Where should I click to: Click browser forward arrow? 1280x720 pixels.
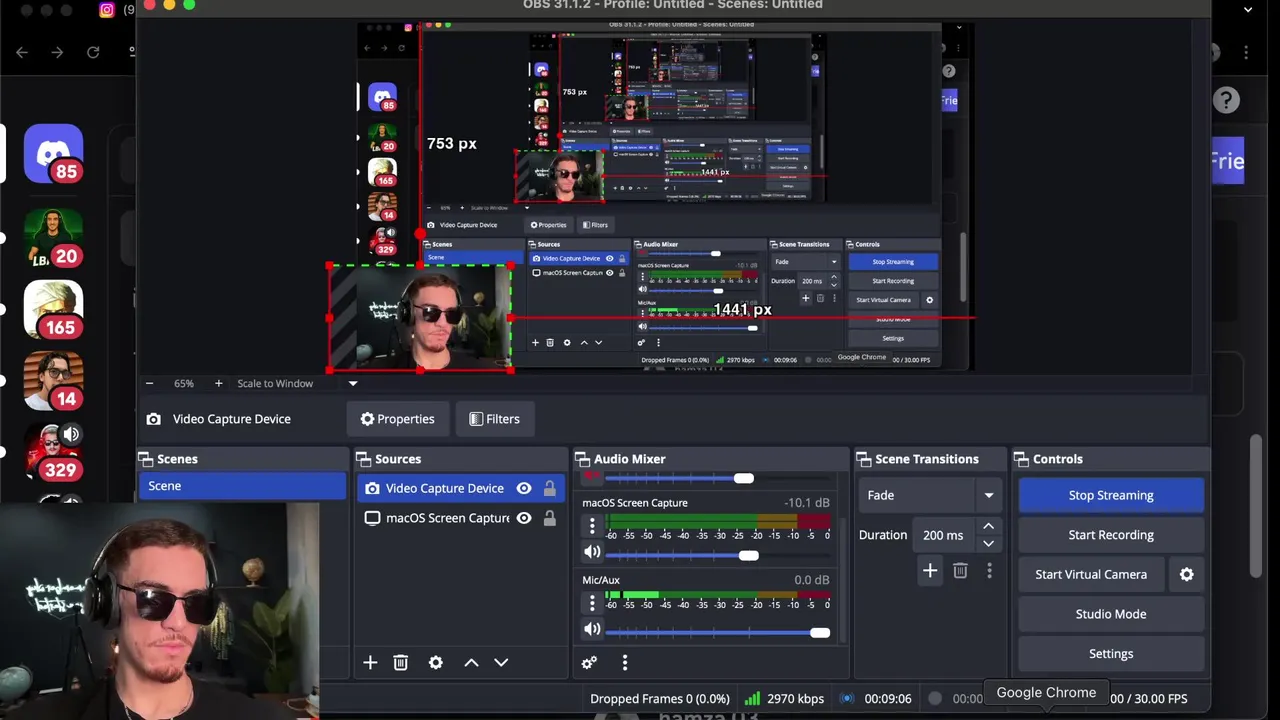click(x=57, y=52)
